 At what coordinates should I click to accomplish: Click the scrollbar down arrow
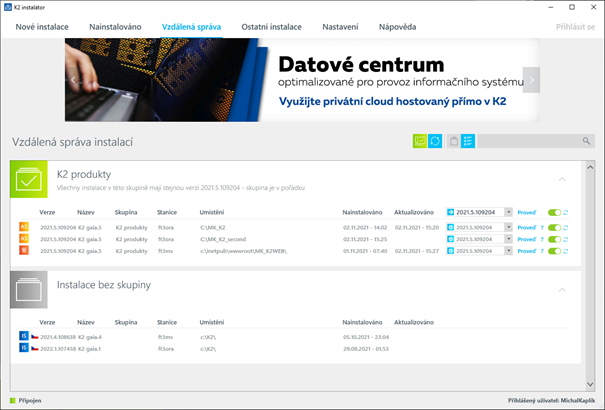pos(590,384)
